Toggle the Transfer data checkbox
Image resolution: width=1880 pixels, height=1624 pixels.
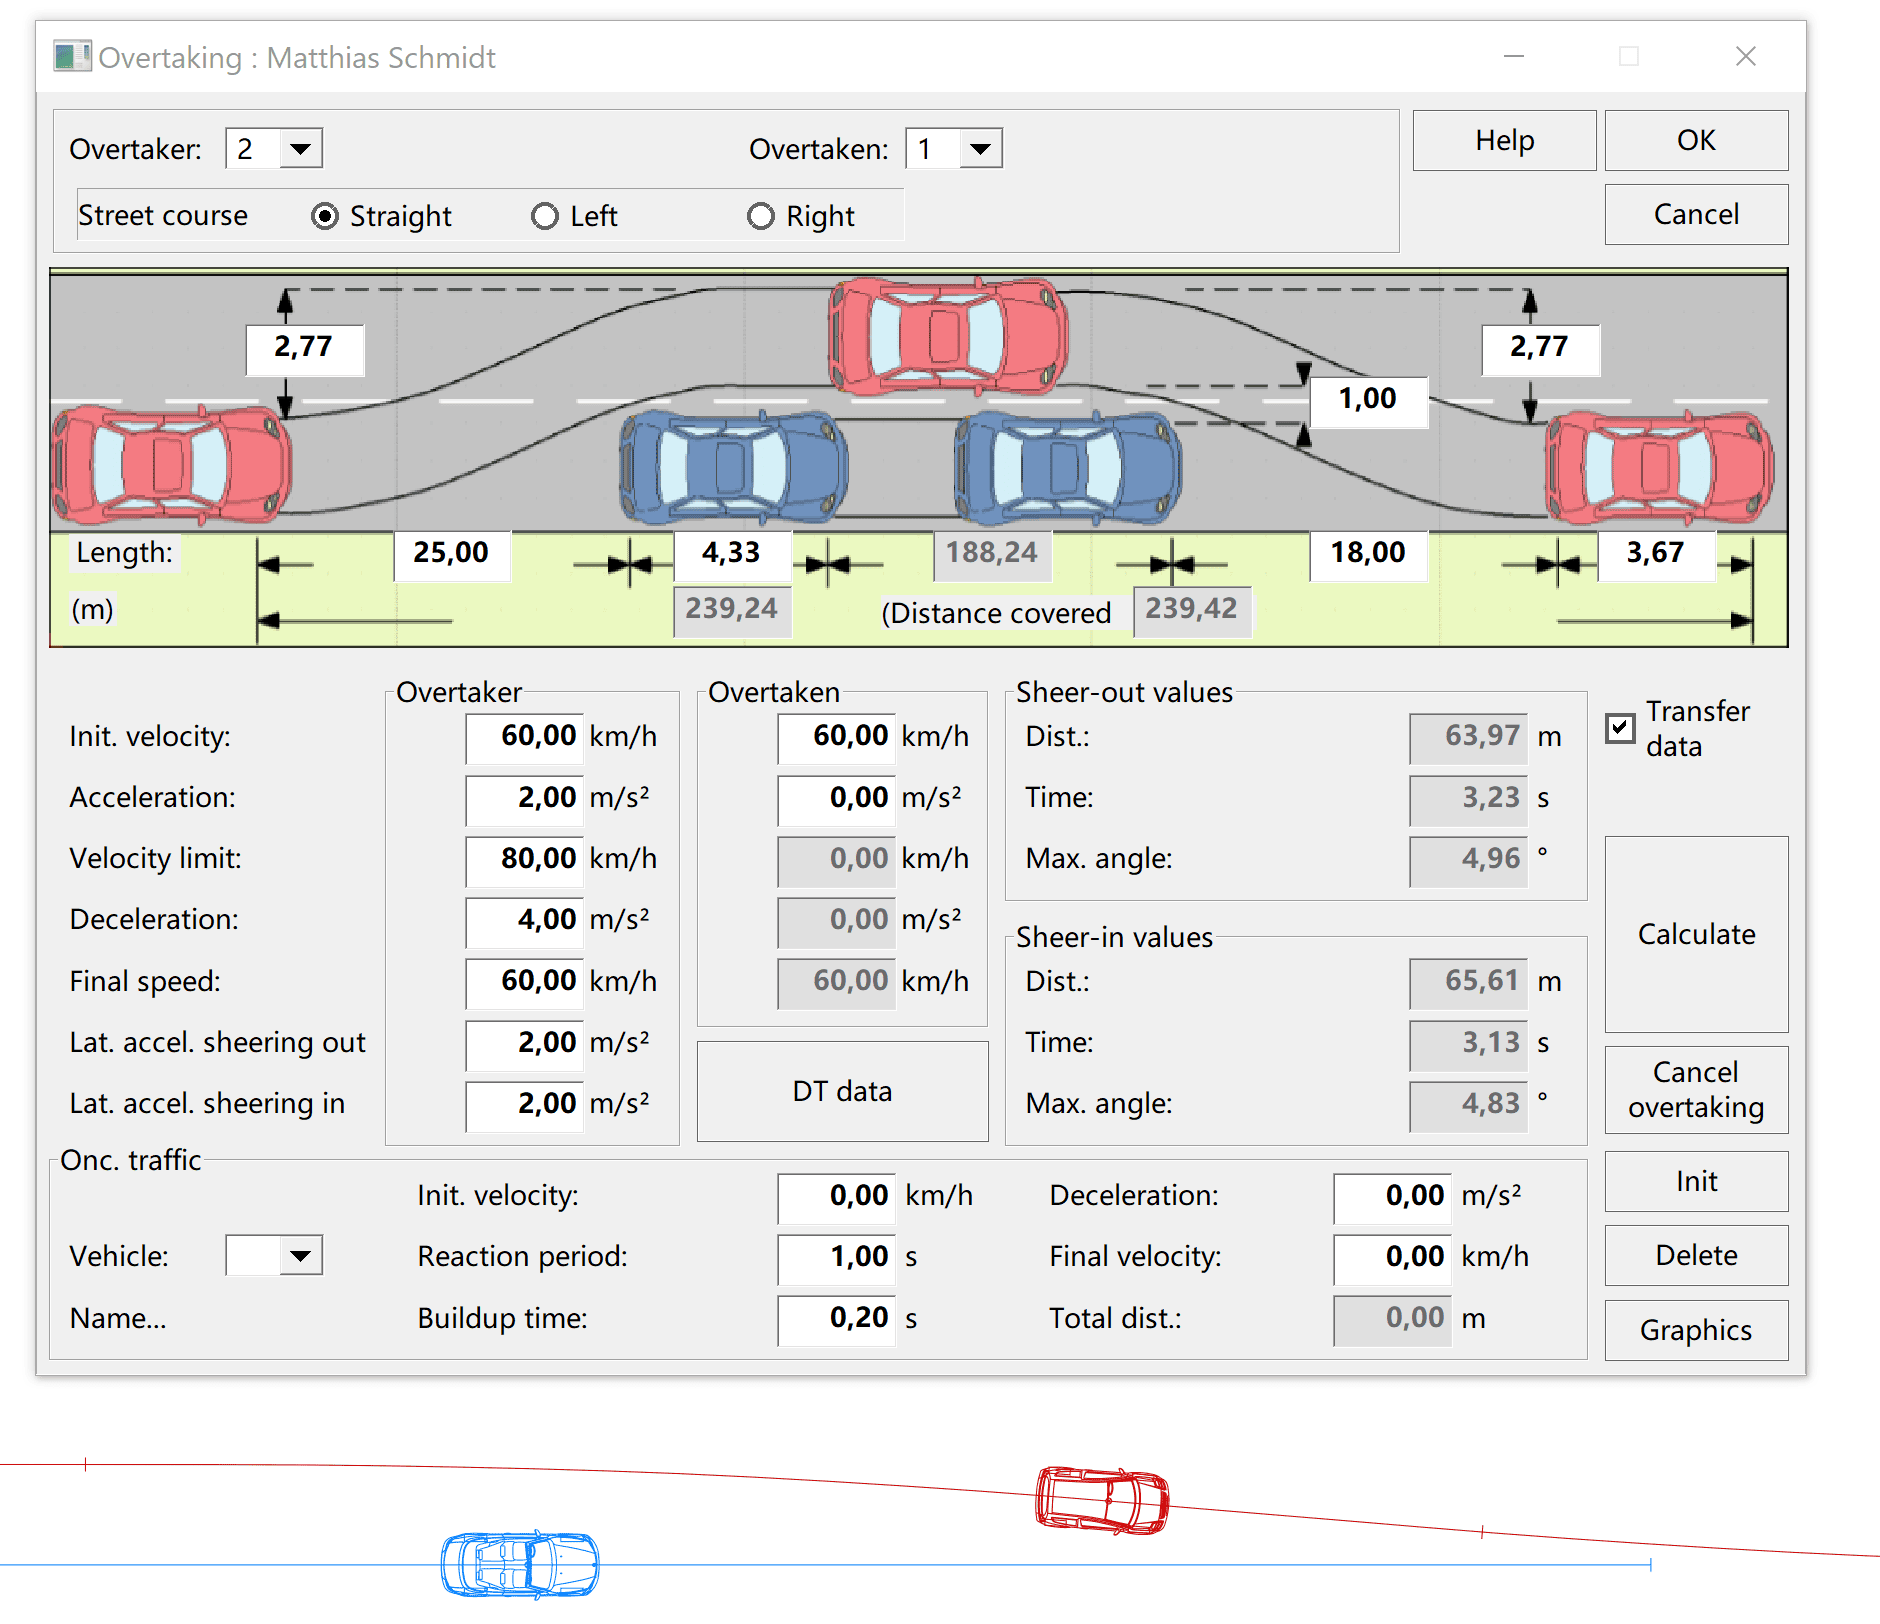click(1620, 728)
